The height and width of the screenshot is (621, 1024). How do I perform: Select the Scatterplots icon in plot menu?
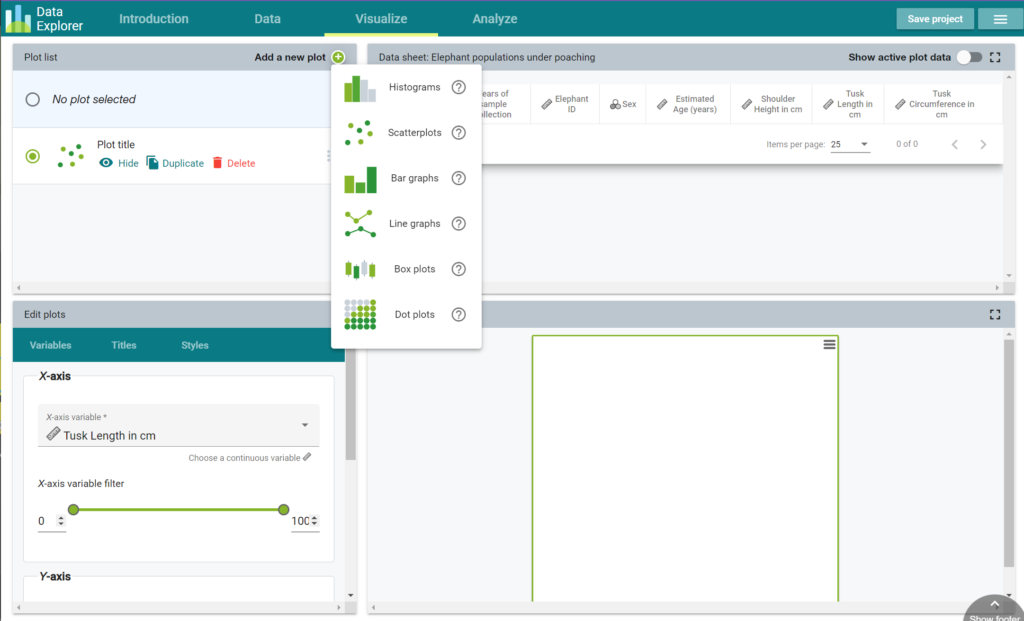pyautogui.click(x=359, y=133)
